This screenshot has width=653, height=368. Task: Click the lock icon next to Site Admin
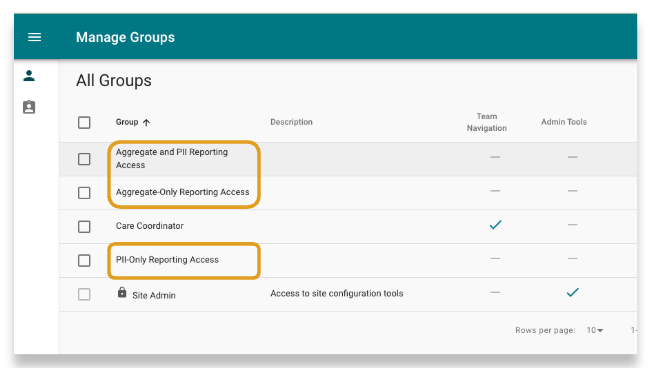(x=122, y=292)
